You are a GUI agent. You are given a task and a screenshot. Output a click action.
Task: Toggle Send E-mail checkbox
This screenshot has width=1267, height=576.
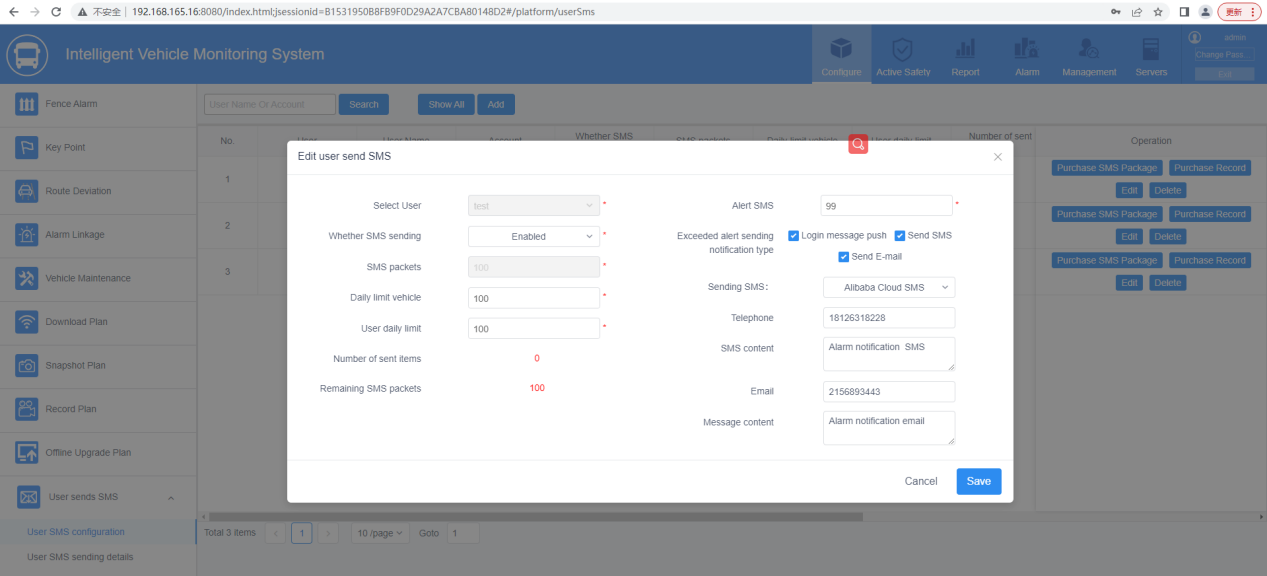(844, 257)
